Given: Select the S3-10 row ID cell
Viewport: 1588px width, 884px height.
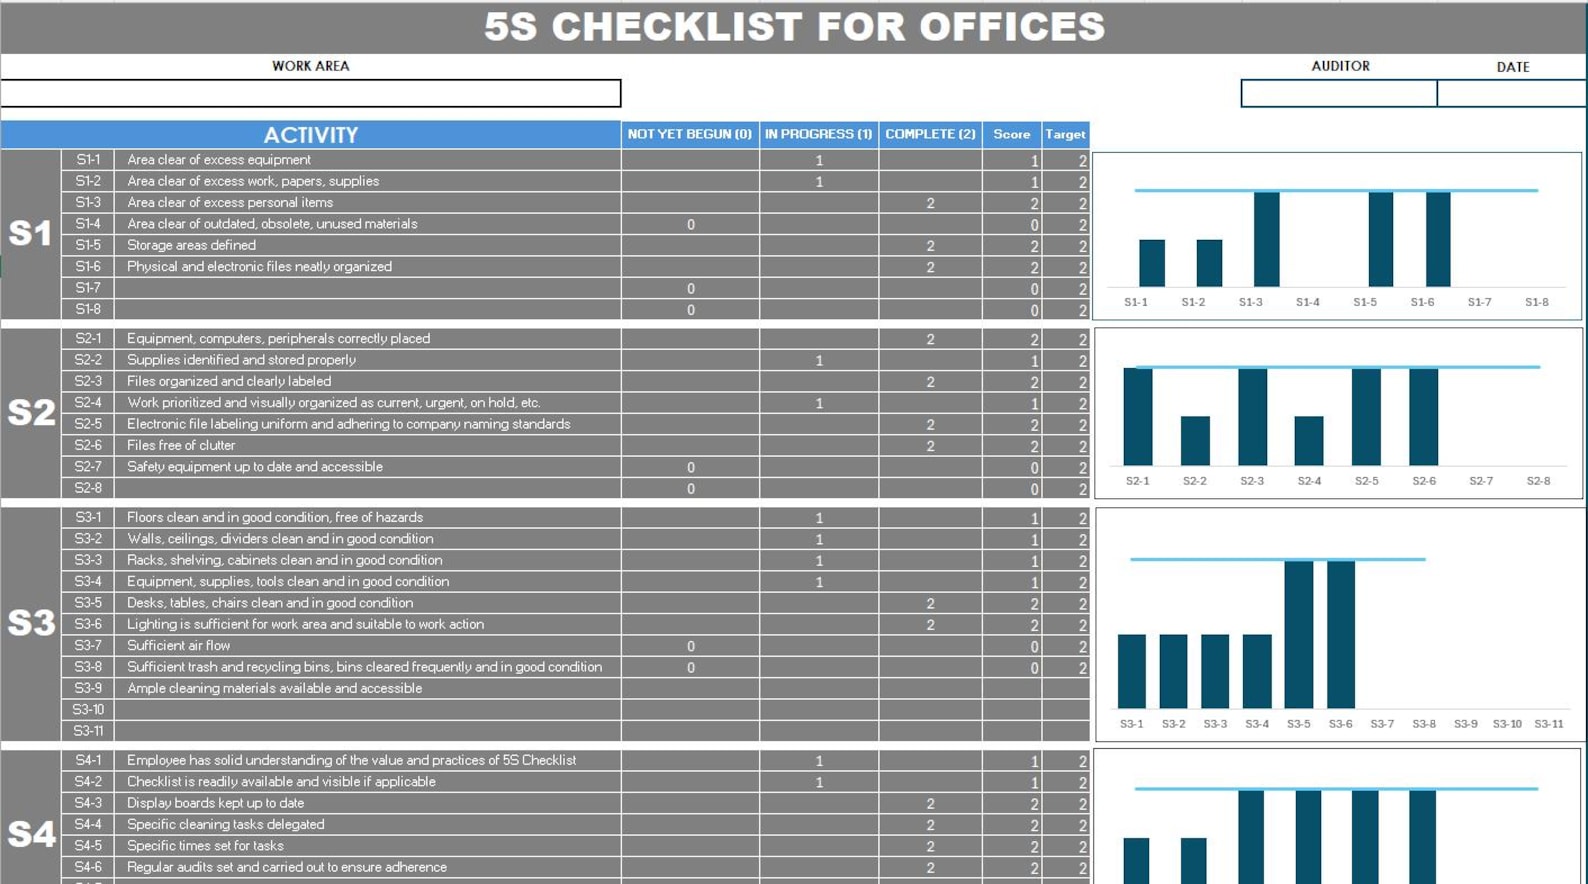Looking at the screenshot, I should (88, 710).
